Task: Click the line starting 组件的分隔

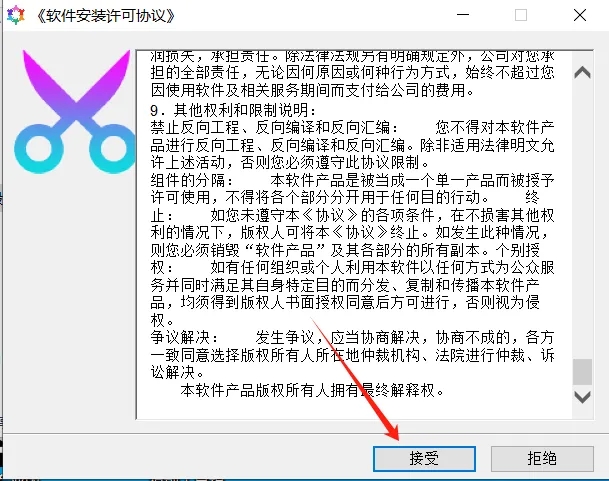Action: (x=352, y=181)
